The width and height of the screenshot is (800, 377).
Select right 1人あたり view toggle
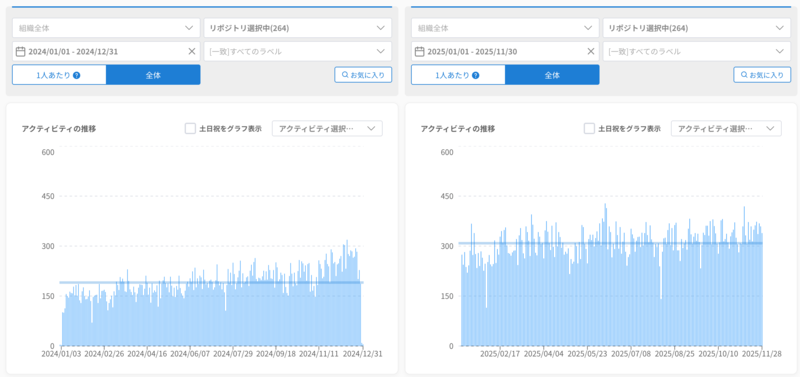tap(458, 75)
